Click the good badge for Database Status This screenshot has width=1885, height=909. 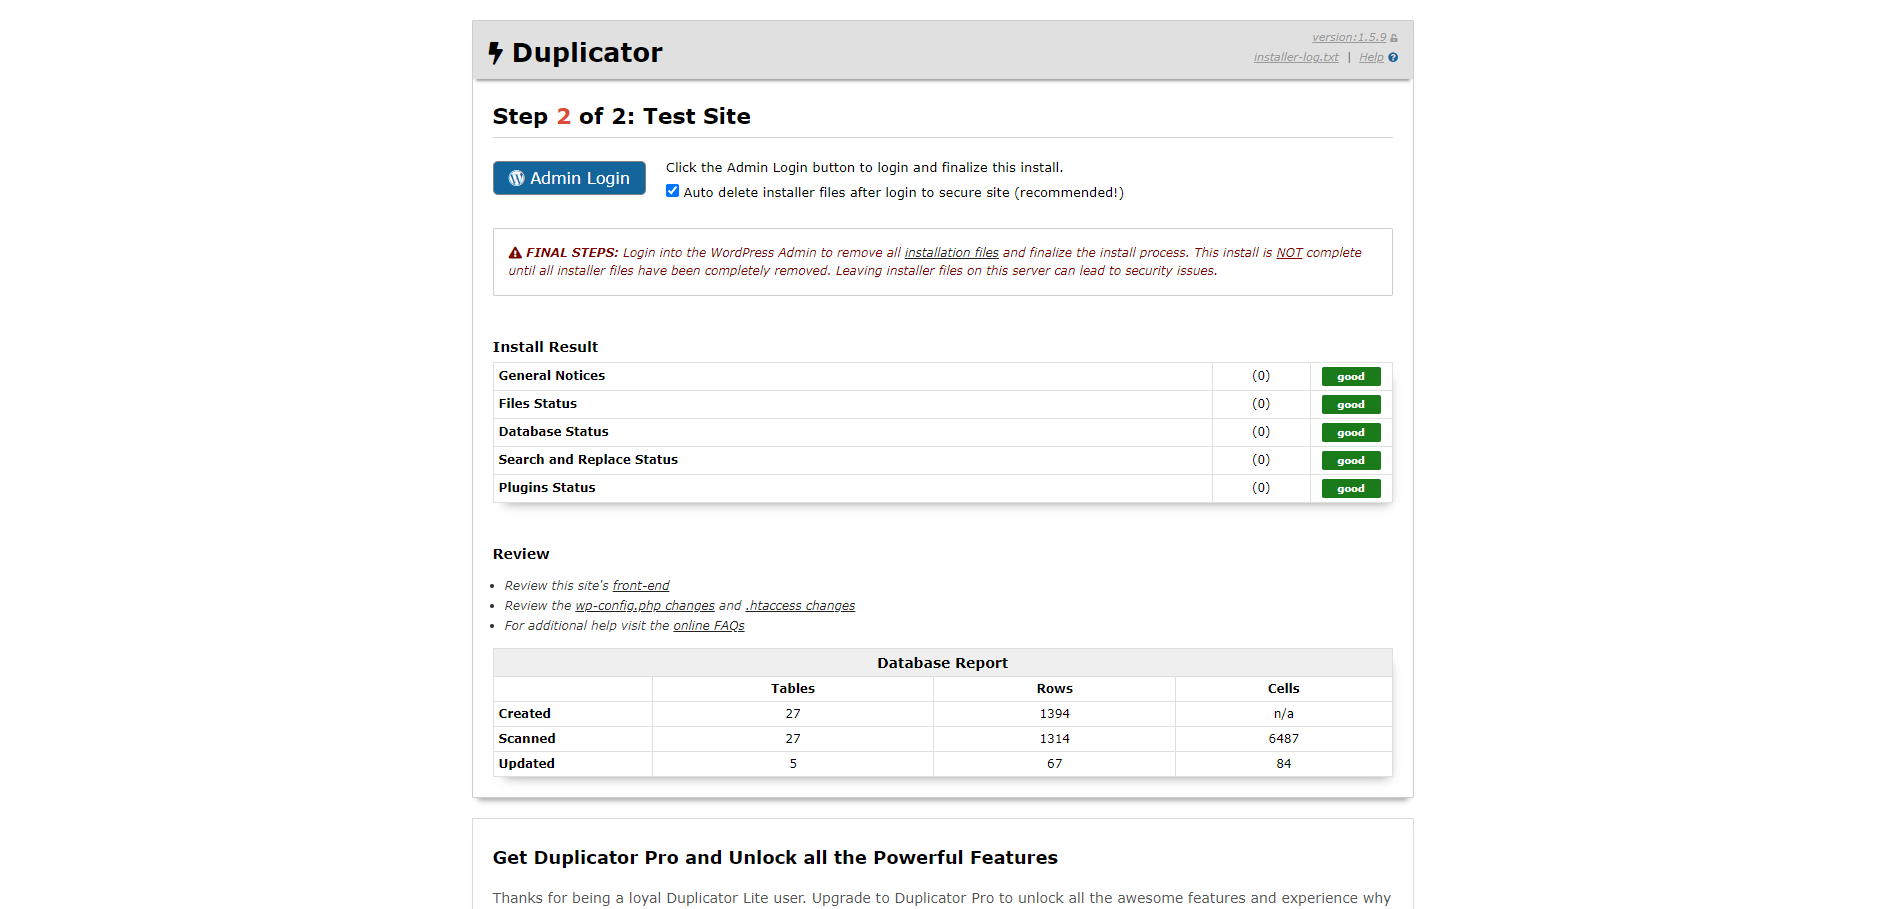coord(1351,433)
